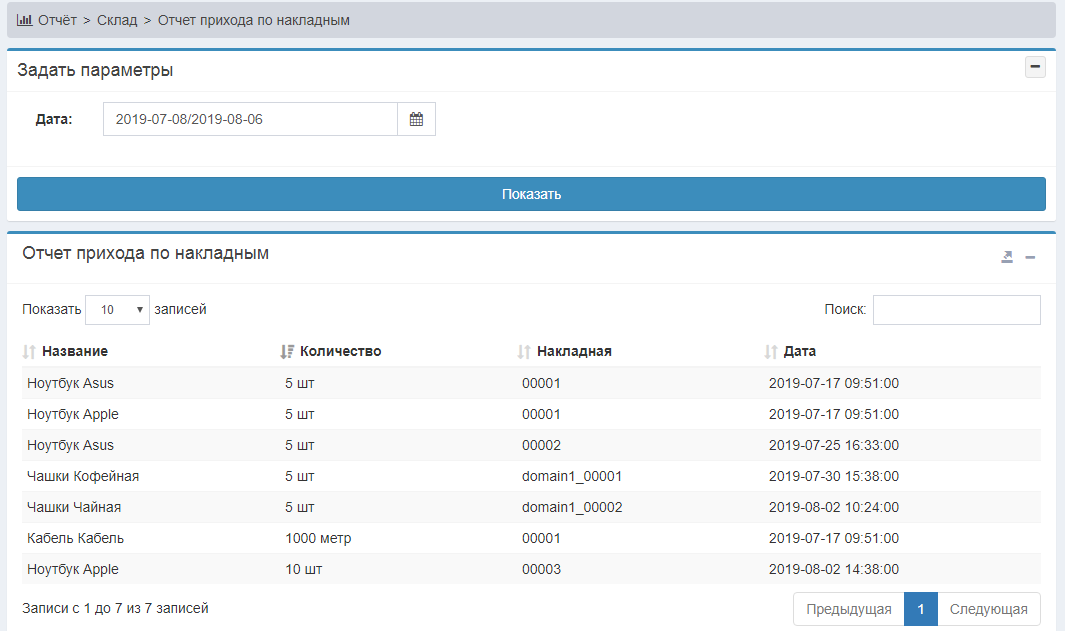Image resolution: width=1065 pixels, height=631 pixels.
Task: Collapse the Задать параметры panel
Action: [1036, 68]
